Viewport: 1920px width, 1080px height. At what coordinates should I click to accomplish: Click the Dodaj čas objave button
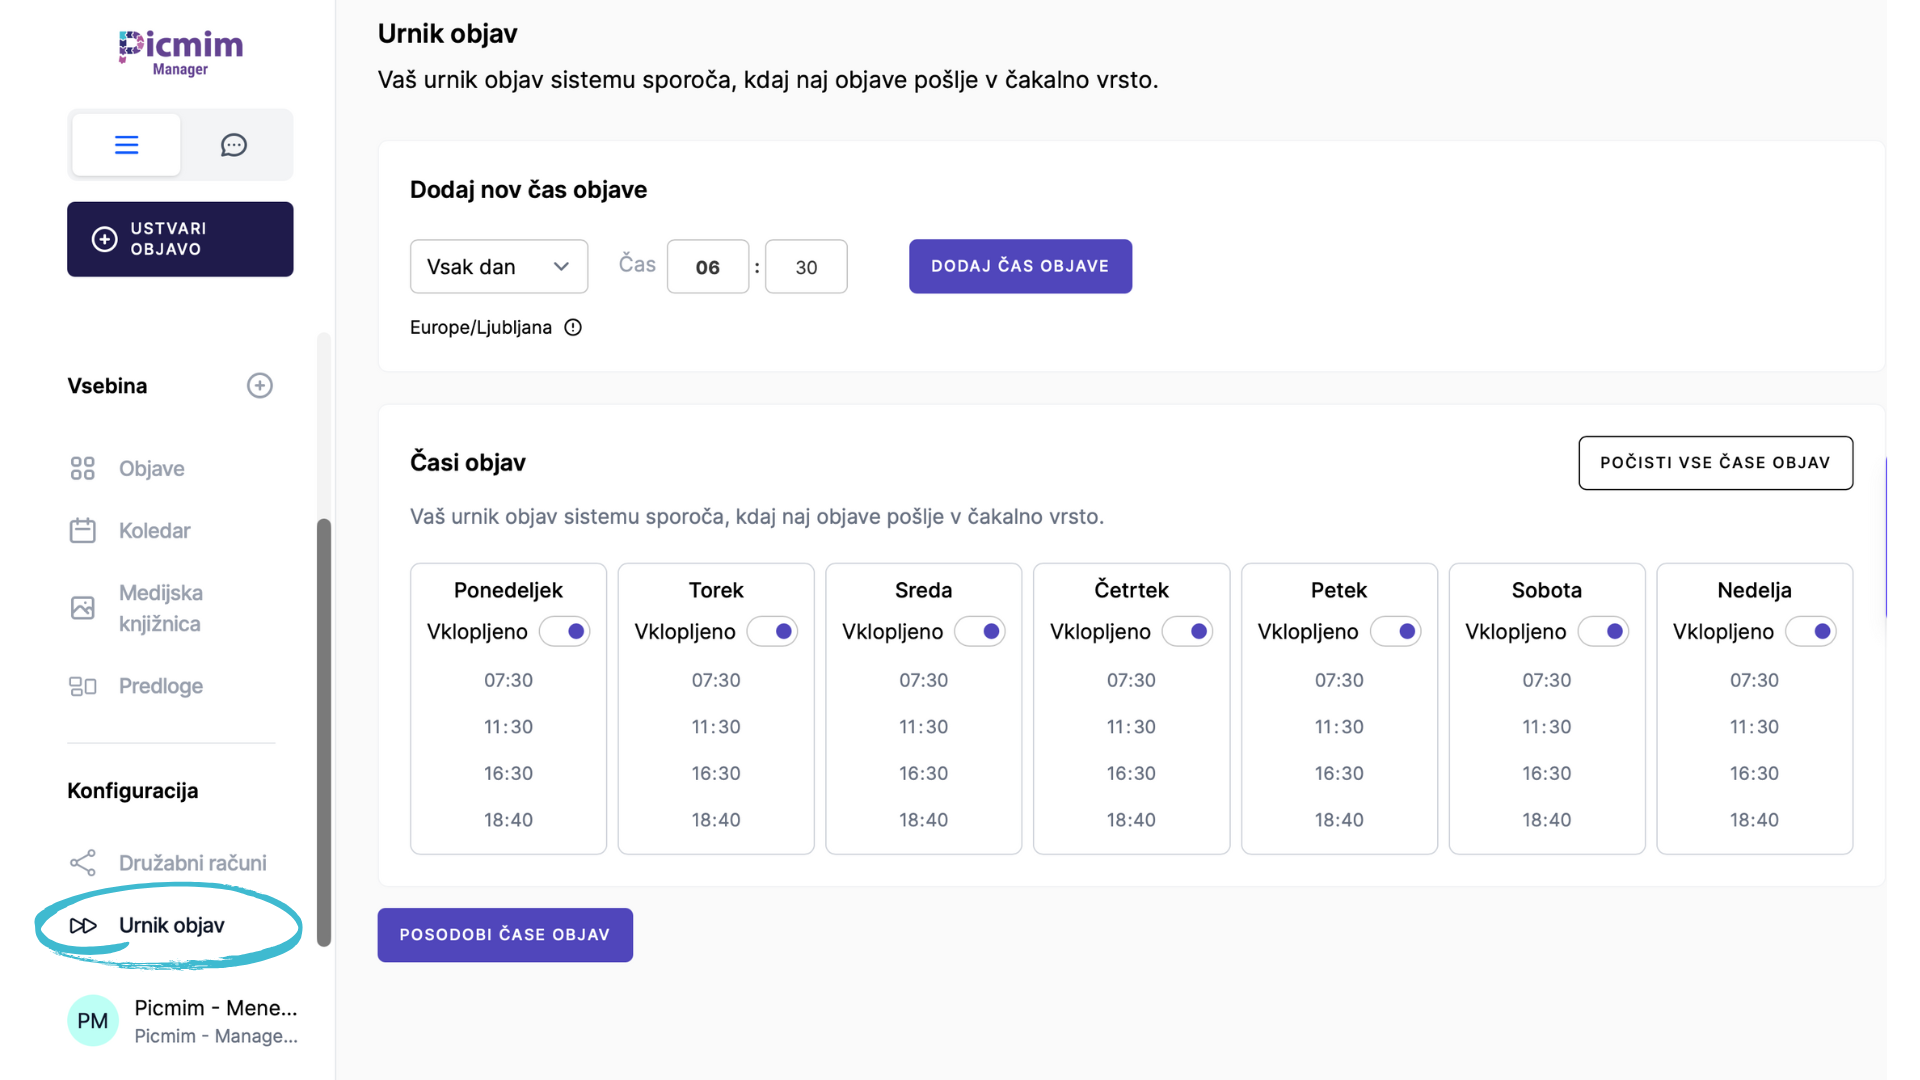(1020, 266)
